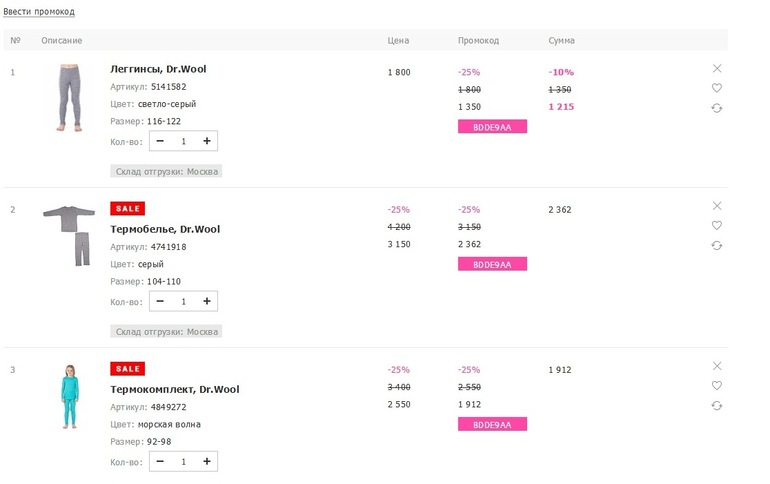Image resolution: width=770 pixels, height=484 pixels.
Task: Decrease Термобелье quantity with minus
Action: tap(160, 301)
